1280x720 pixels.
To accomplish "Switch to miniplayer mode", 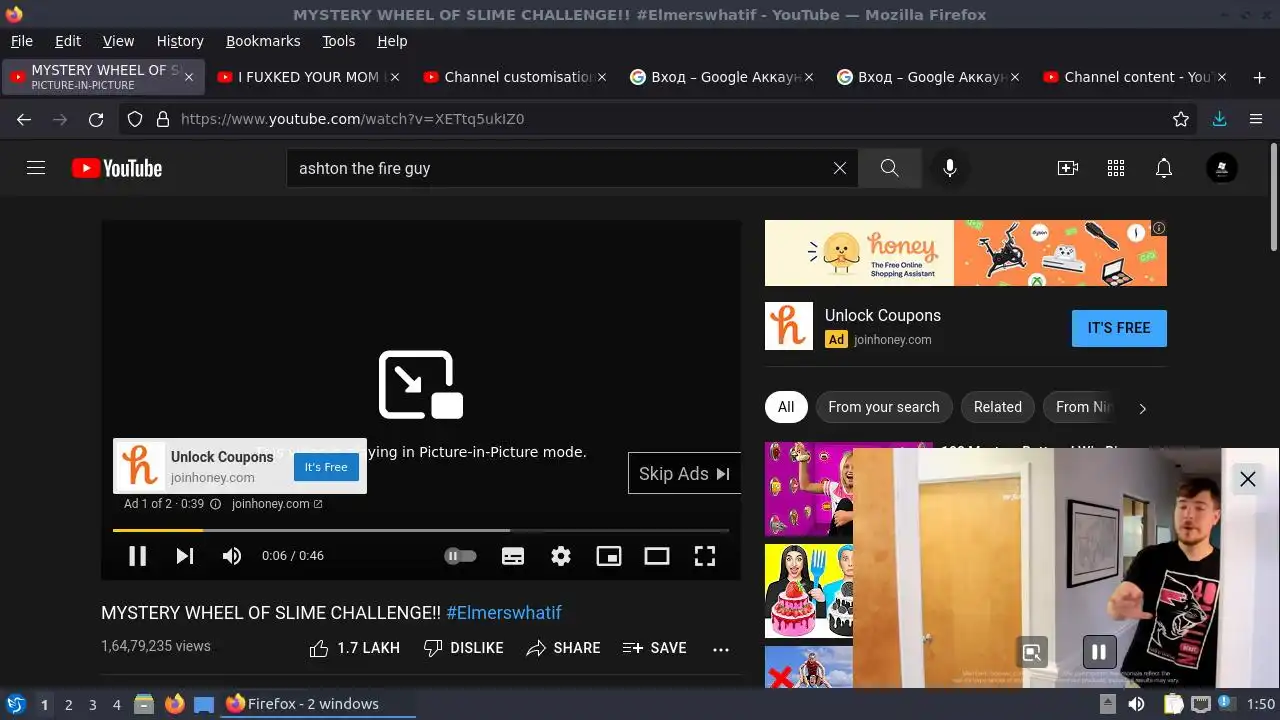I will pos(609,556).
